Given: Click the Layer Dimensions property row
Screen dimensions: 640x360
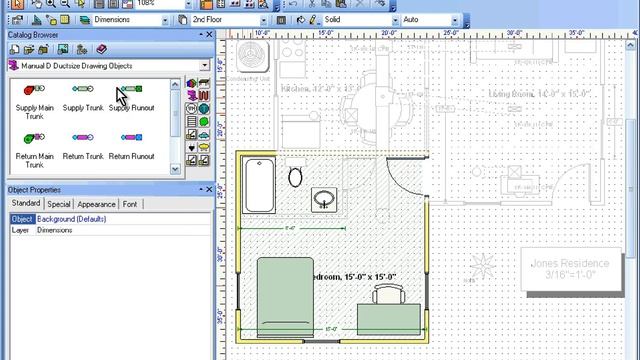Looking at the screenshot, I should coord(110,230).
